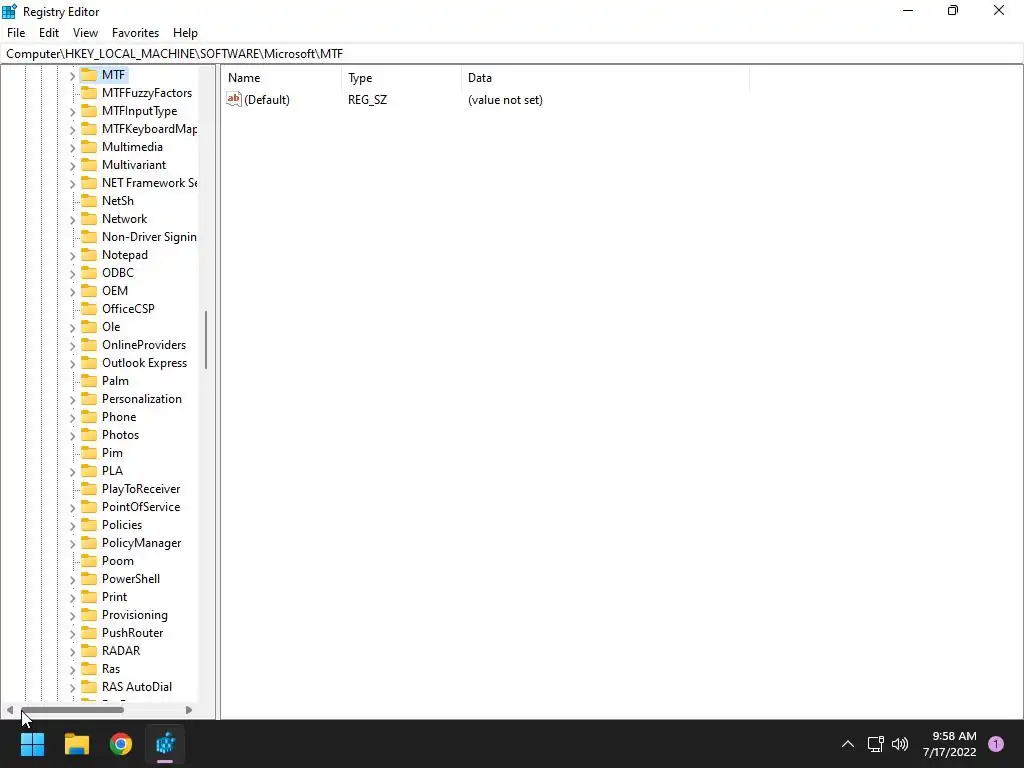Select the Personalization key
This screenshot has width=1024, height=768.
tap(142, 399)
